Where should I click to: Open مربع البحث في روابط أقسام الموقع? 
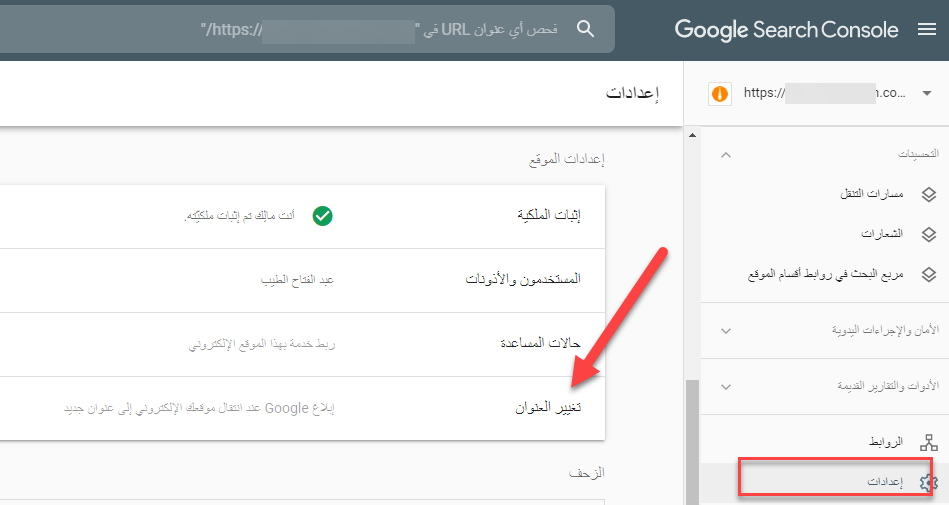(825, 274)
